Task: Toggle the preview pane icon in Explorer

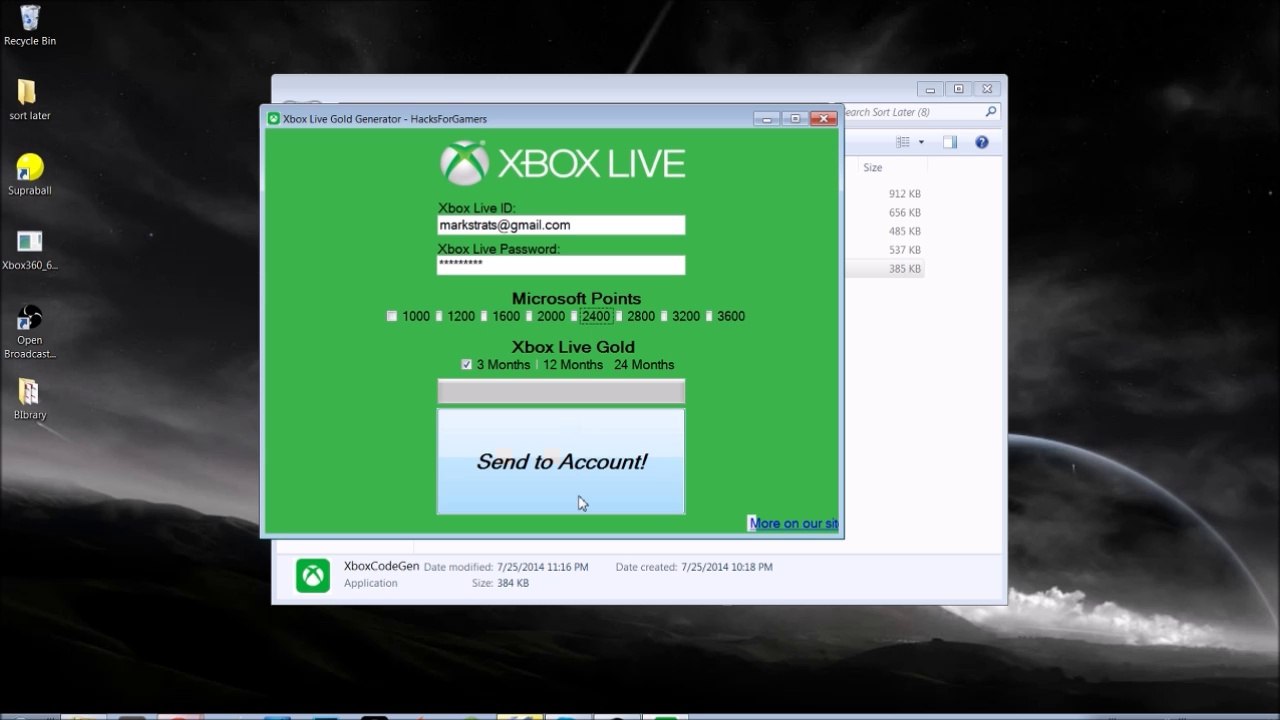Action: 950,142
